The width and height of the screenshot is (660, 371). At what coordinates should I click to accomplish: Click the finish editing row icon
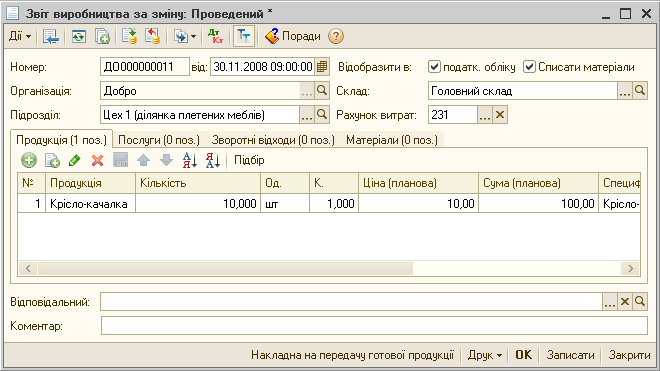[120, 160]
